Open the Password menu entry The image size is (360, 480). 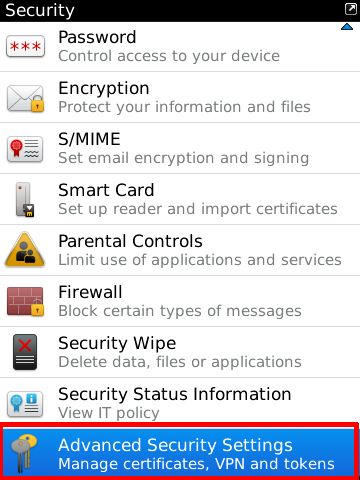pyautogui.click(x=180, y=47)
